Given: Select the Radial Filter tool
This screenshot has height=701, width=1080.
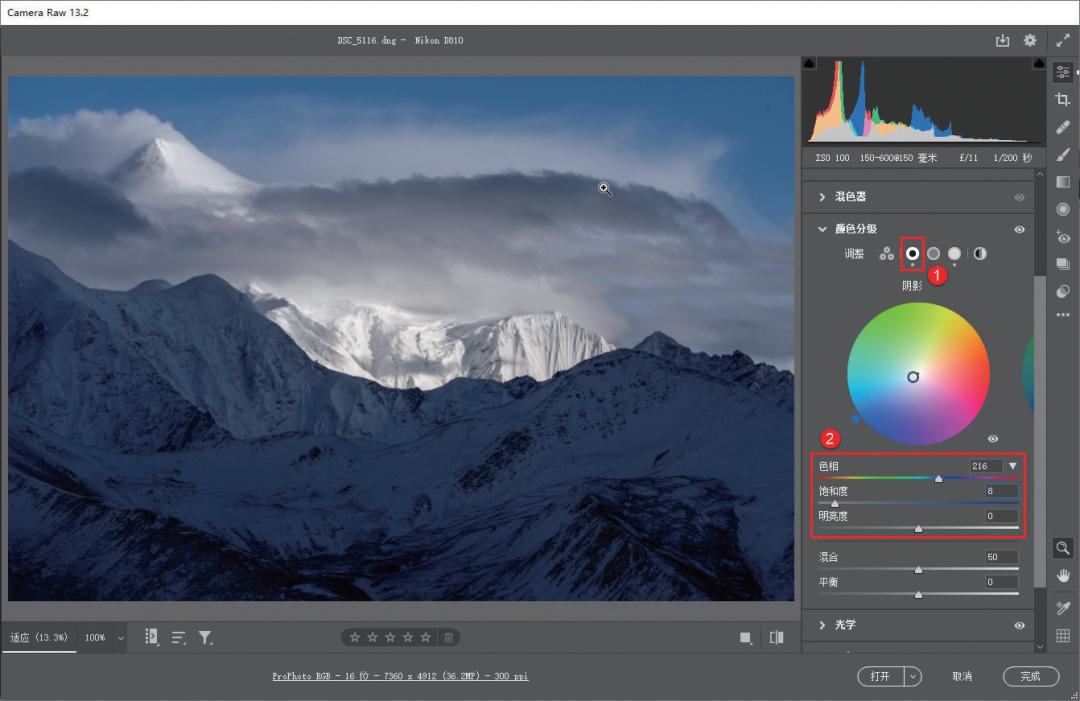Looking at the screenshot, I should [x=1063, y=209].
